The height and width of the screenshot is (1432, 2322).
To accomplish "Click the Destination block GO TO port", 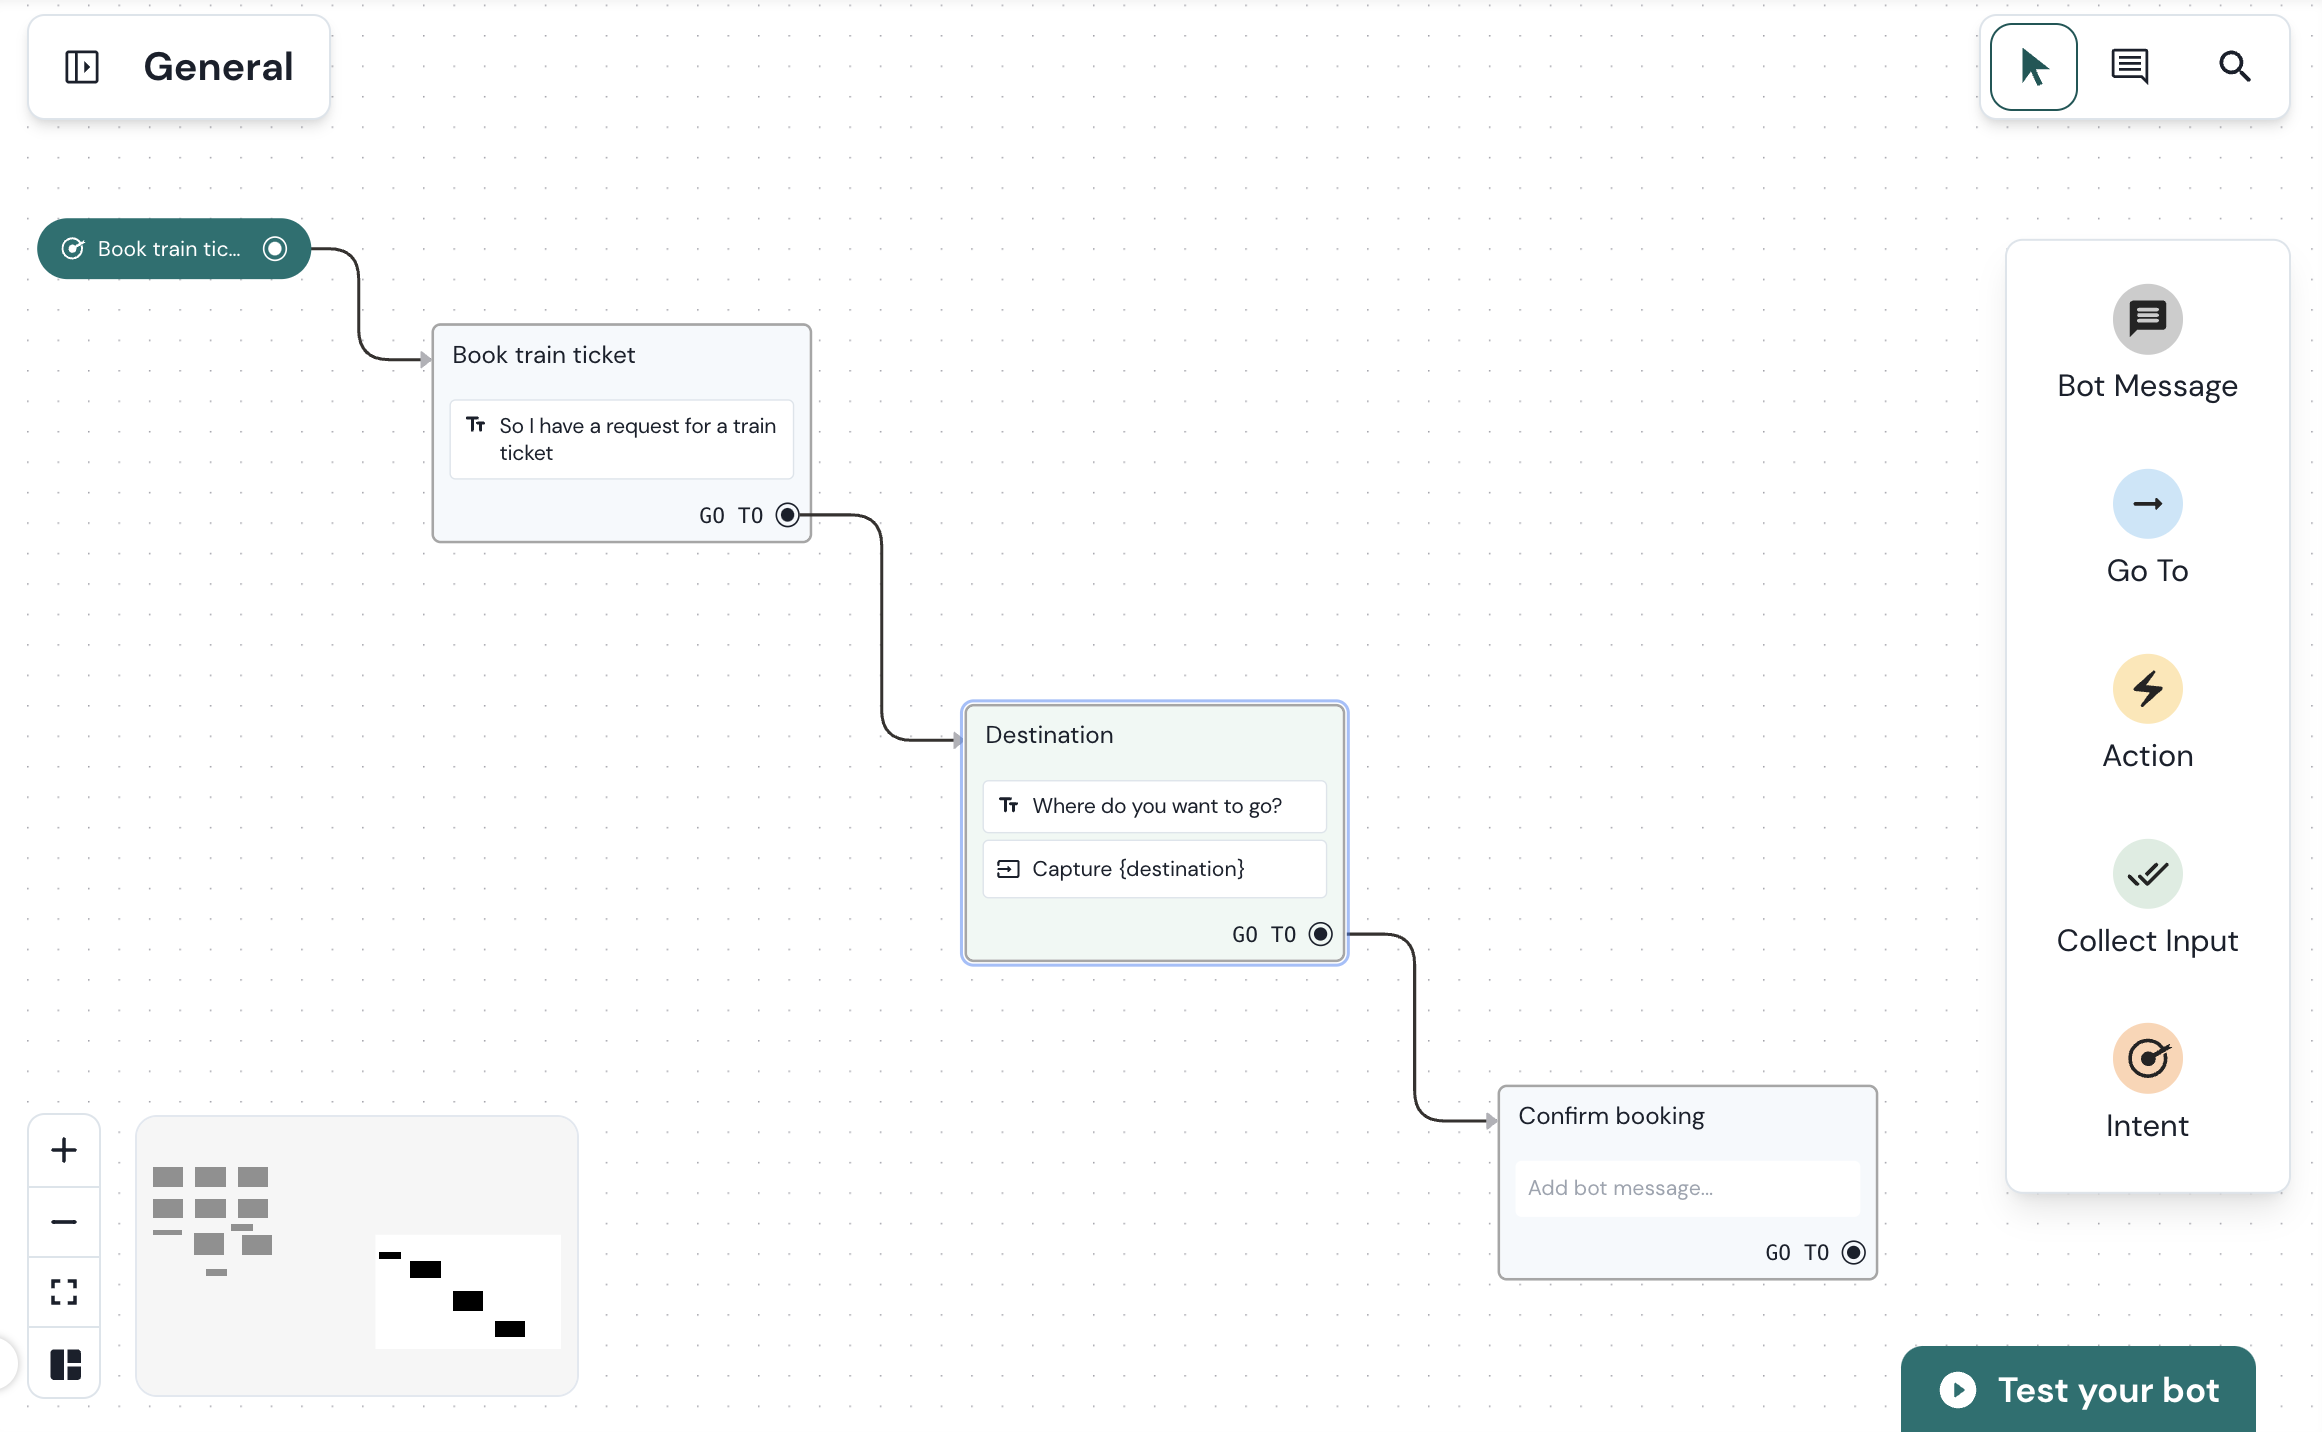I will [1321, 934].
